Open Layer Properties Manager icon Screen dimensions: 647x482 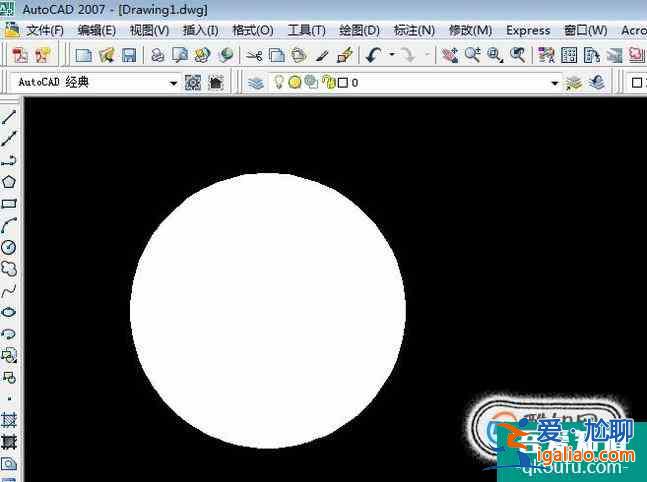pyautogui.click(x=256, y=83)
